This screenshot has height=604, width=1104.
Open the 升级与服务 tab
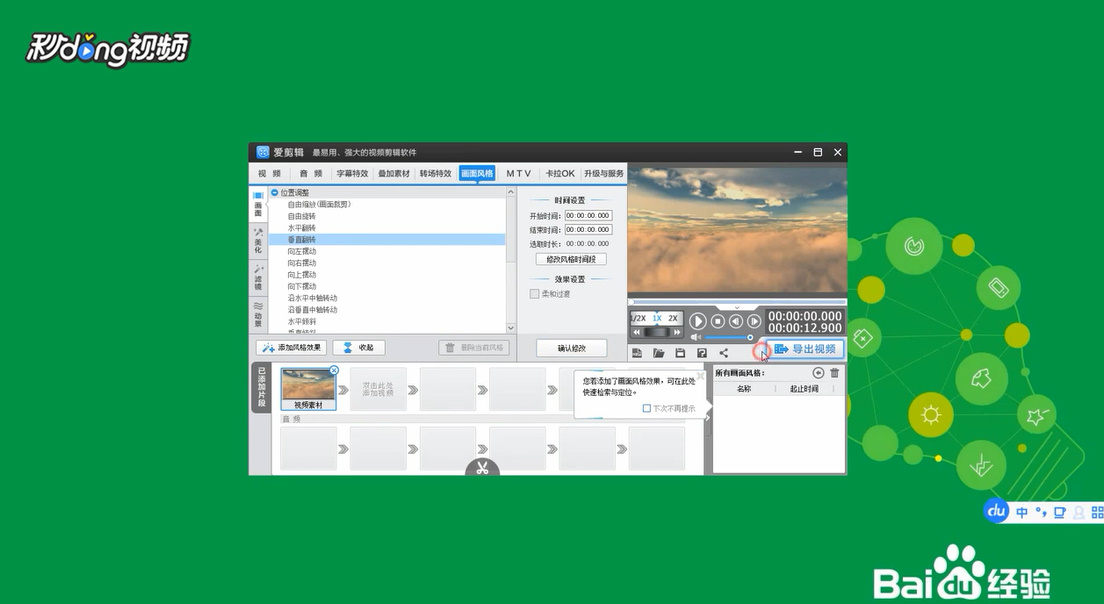(x=603, y=173)
